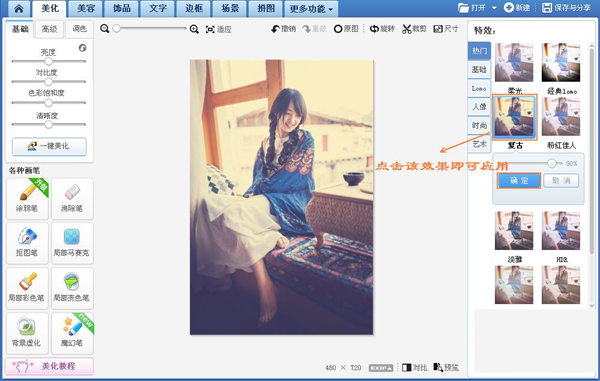This screenshot has width=600, height=381.
Task: Rotate the image with 旋转
Action: pos(382,29)
